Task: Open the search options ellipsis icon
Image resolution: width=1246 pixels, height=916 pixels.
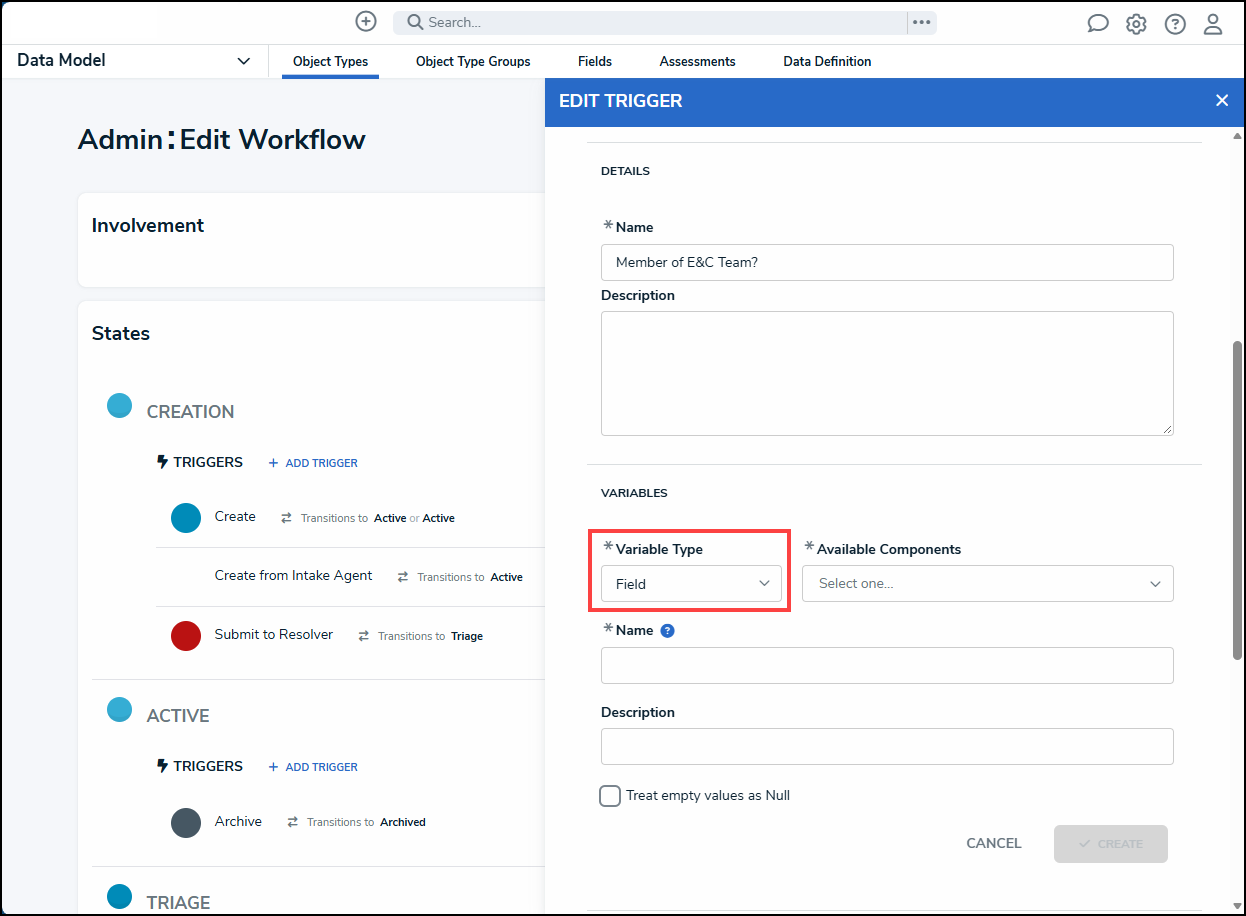Action: click(922, 22)
